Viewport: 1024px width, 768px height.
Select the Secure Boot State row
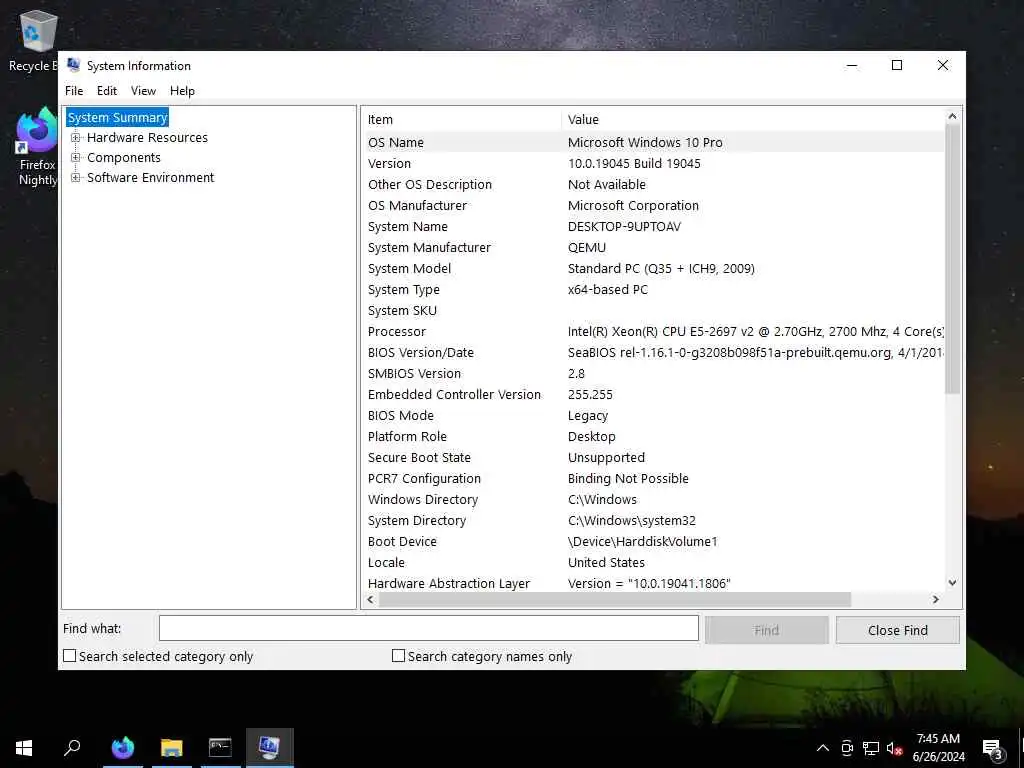[653, 458]
